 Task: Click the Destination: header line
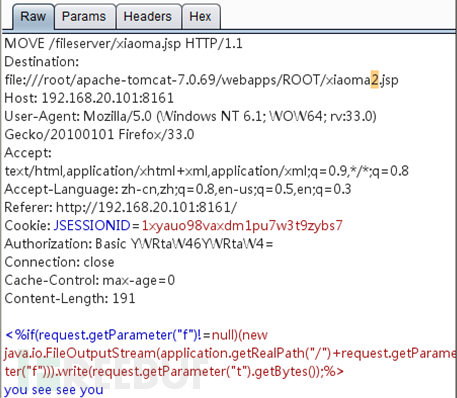pos(42,62)
